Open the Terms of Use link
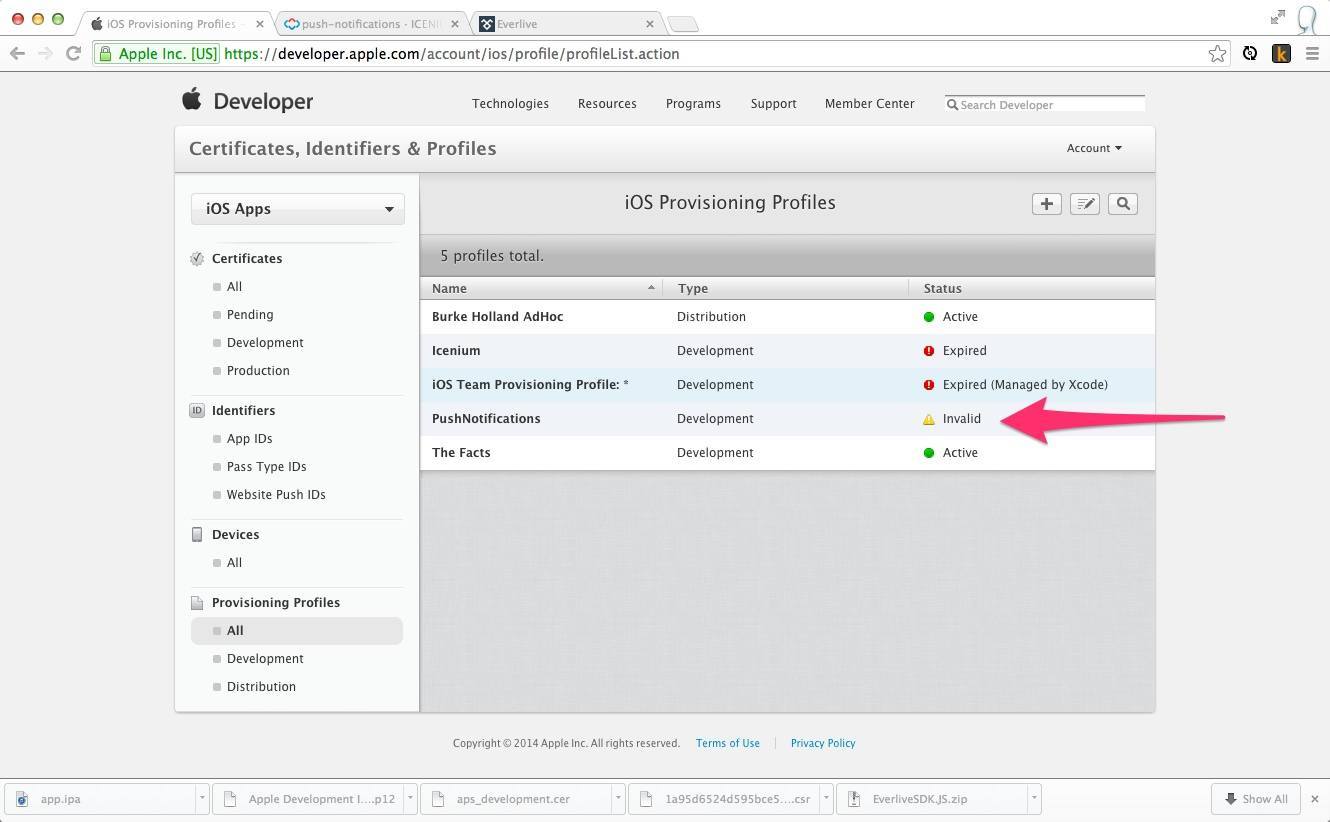The height and width of the screenshot is (822, 1330). pos(727,743)
